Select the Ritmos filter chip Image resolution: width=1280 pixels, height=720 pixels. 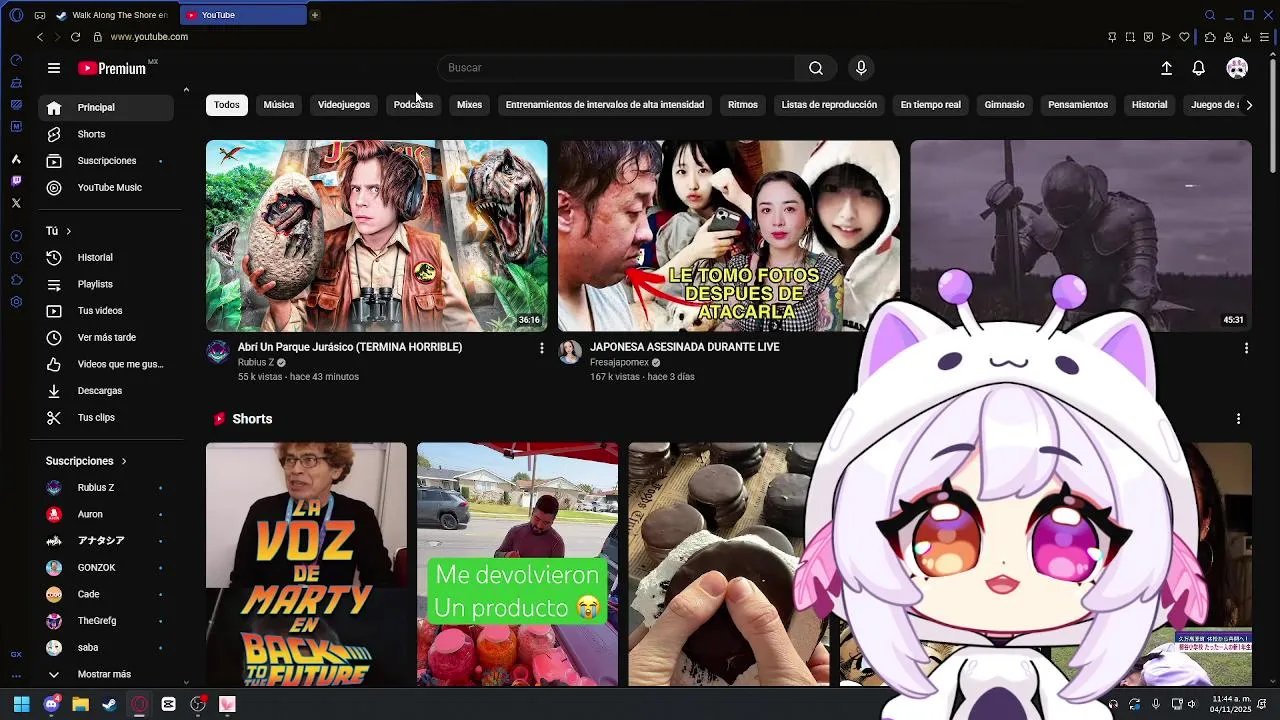coord(743,105)
